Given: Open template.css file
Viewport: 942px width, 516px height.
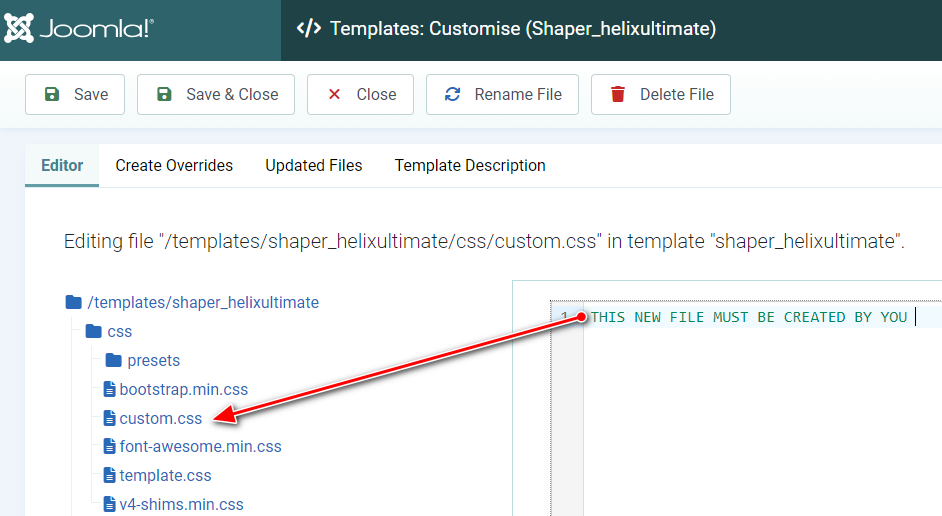Looking at the screenshot, I should (x=166, y=475).
